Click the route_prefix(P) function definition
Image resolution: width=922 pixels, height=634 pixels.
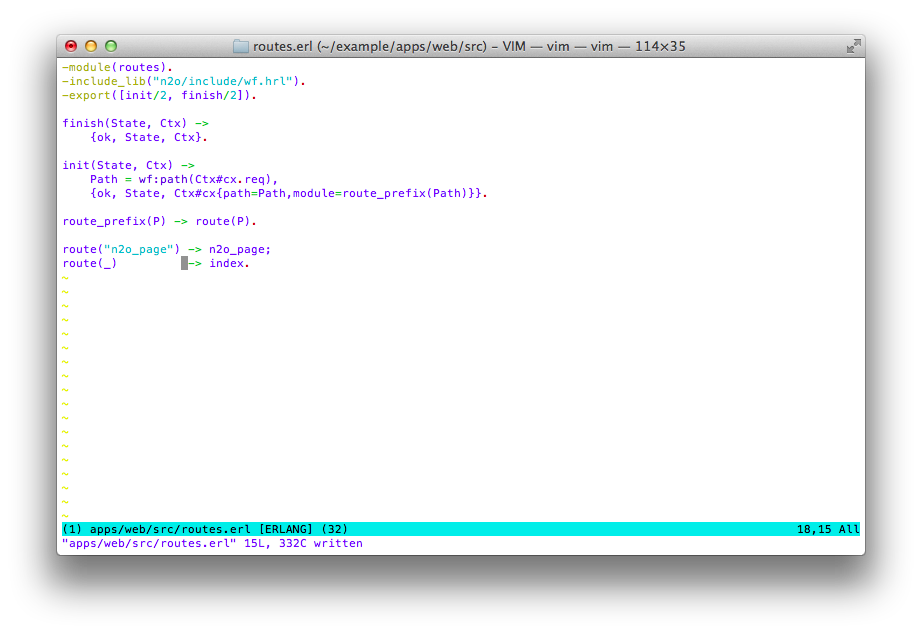click(x=114, y=221)
